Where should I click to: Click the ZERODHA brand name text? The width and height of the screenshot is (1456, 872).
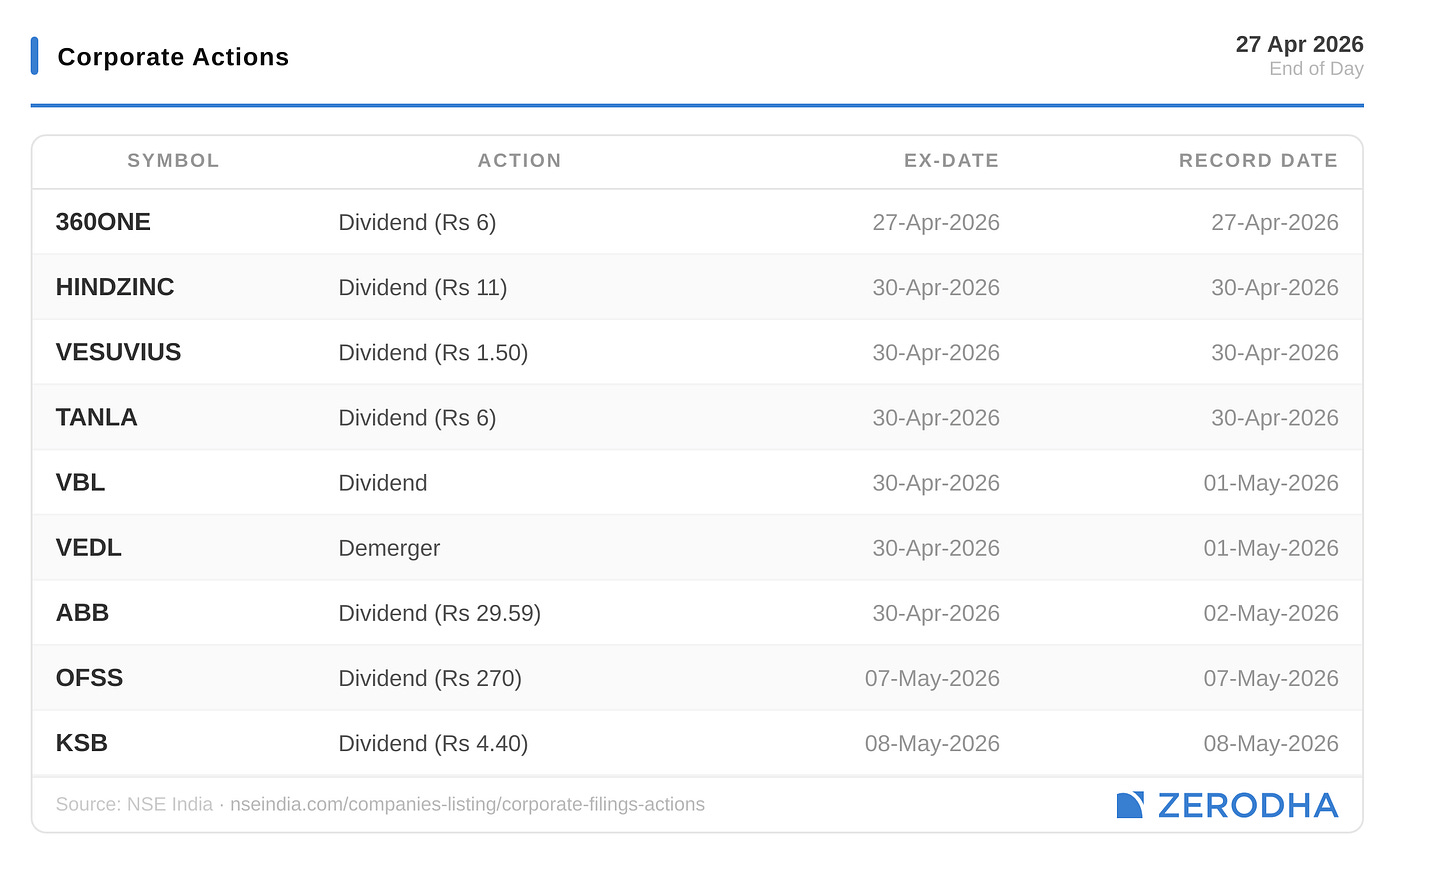[1248, 805]
